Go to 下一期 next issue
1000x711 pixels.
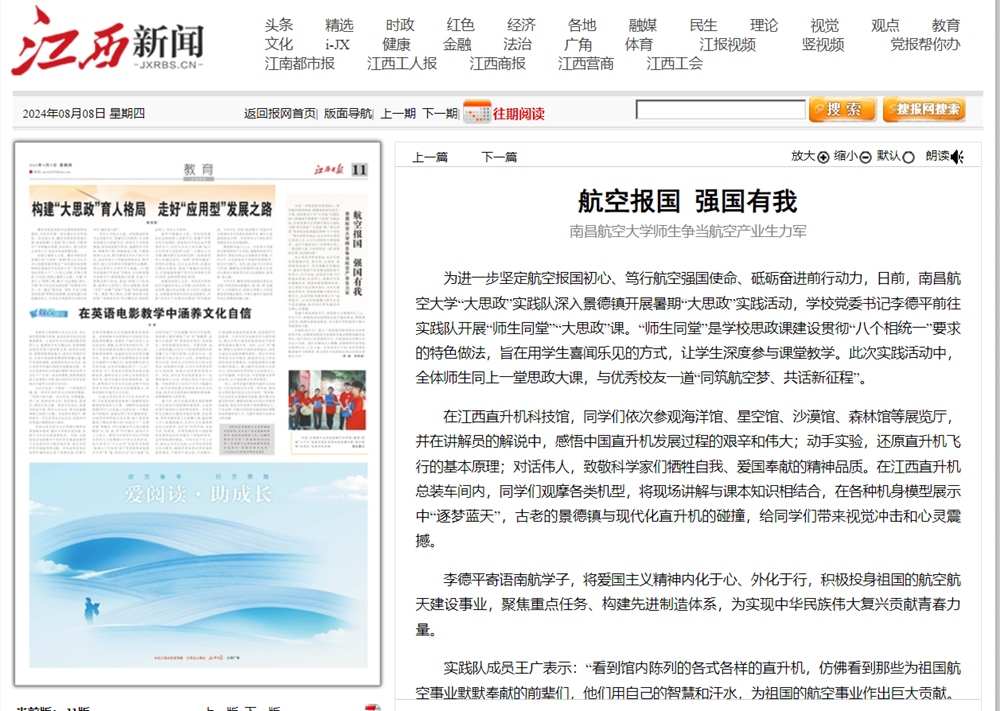click(440, 113)
